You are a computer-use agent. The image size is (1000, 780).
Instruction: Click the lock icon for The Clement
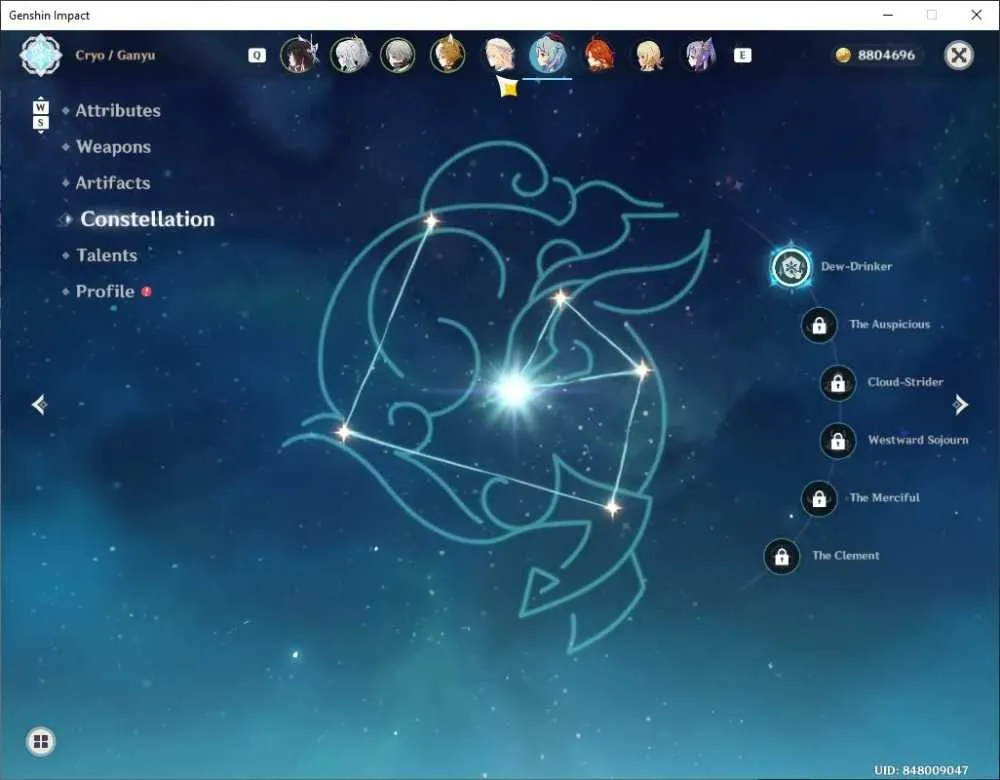point(781,556)
